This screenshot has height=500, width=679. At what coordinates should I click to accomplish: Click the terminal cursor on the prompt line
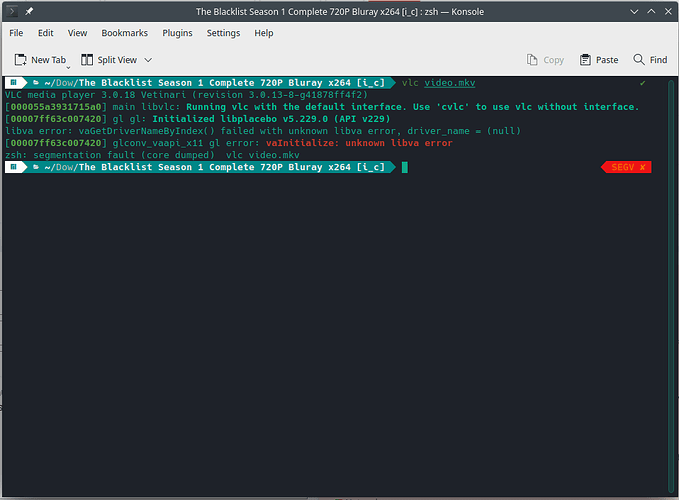click(x=405, y=167)
